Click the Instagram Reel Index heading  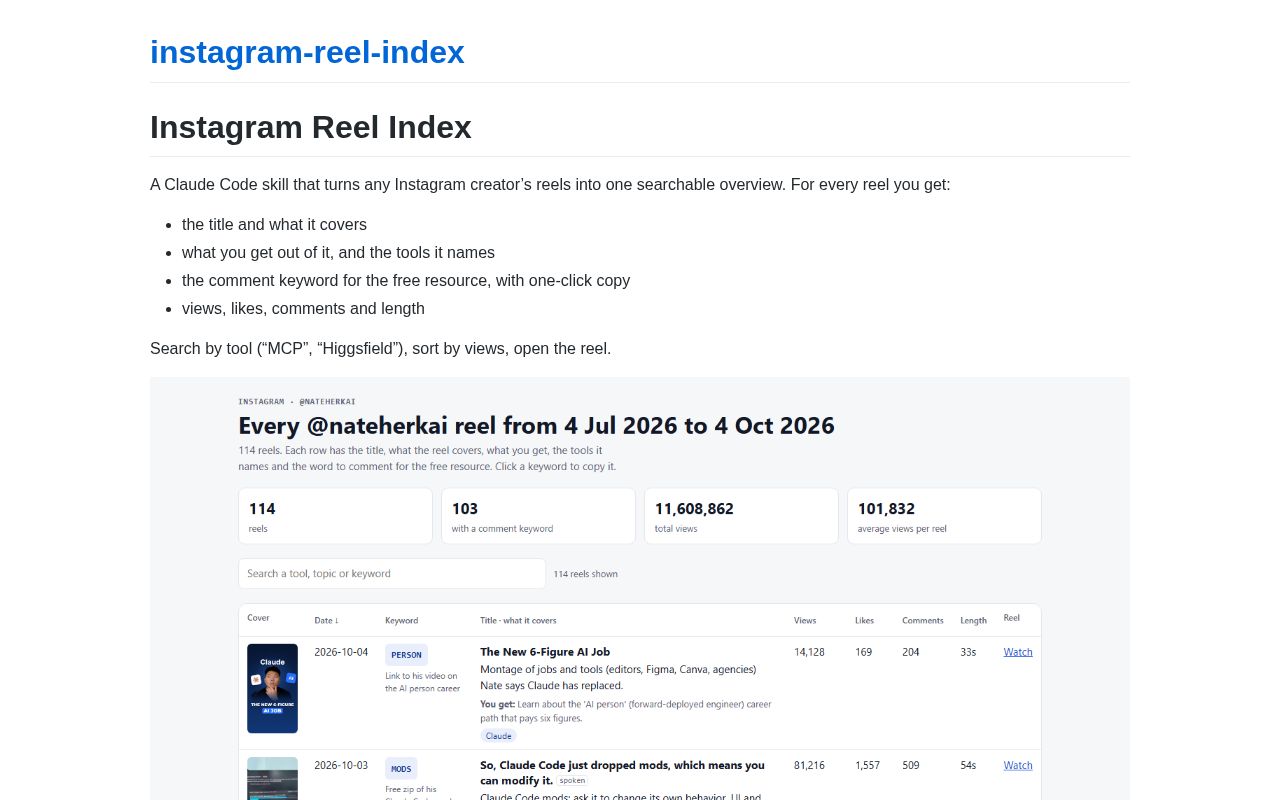coord(311,127)
